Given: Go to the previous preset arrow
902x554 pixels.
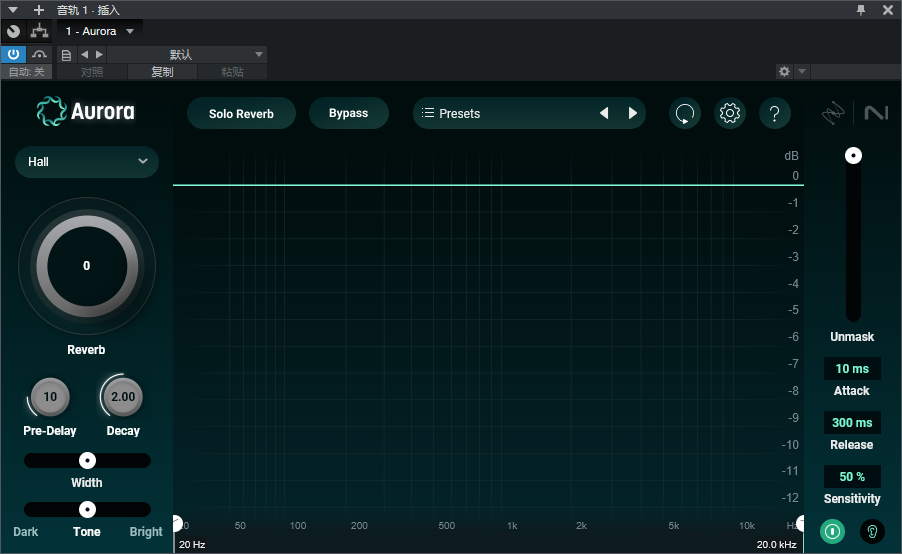Looking at the screenshot, I should tap(604, 113).
